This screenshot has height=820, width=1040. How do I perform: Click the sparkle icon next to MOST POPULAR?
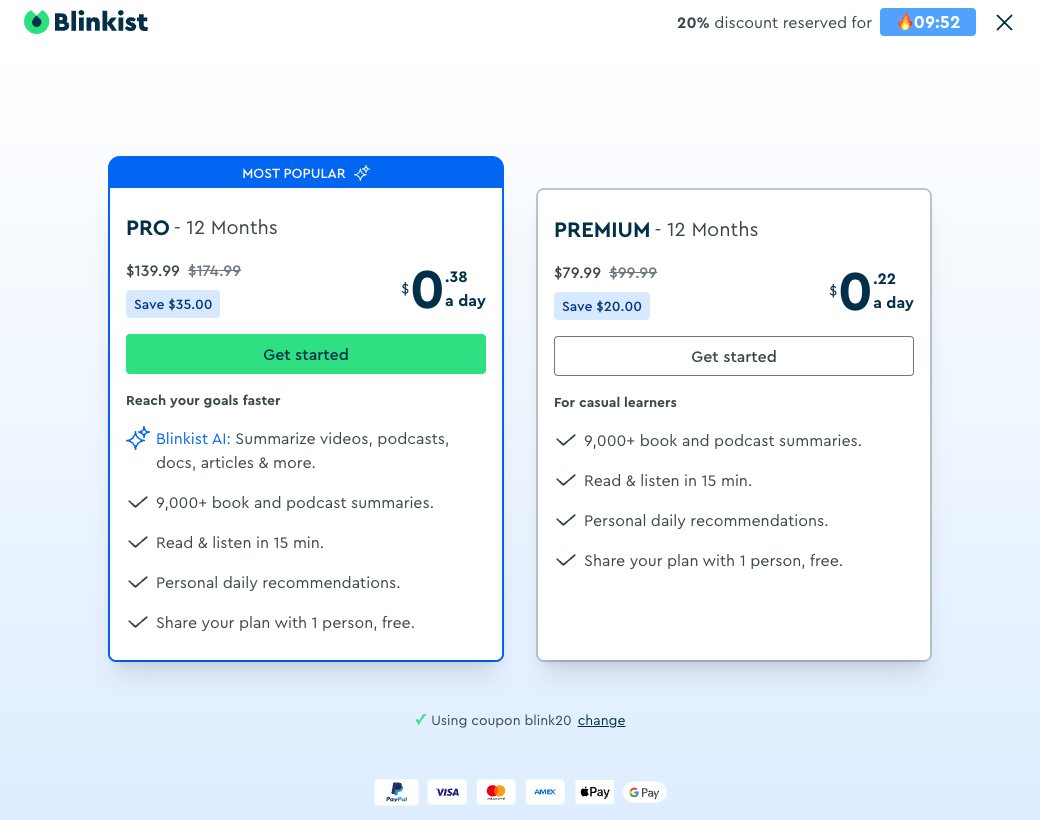(x=361, y=173)
